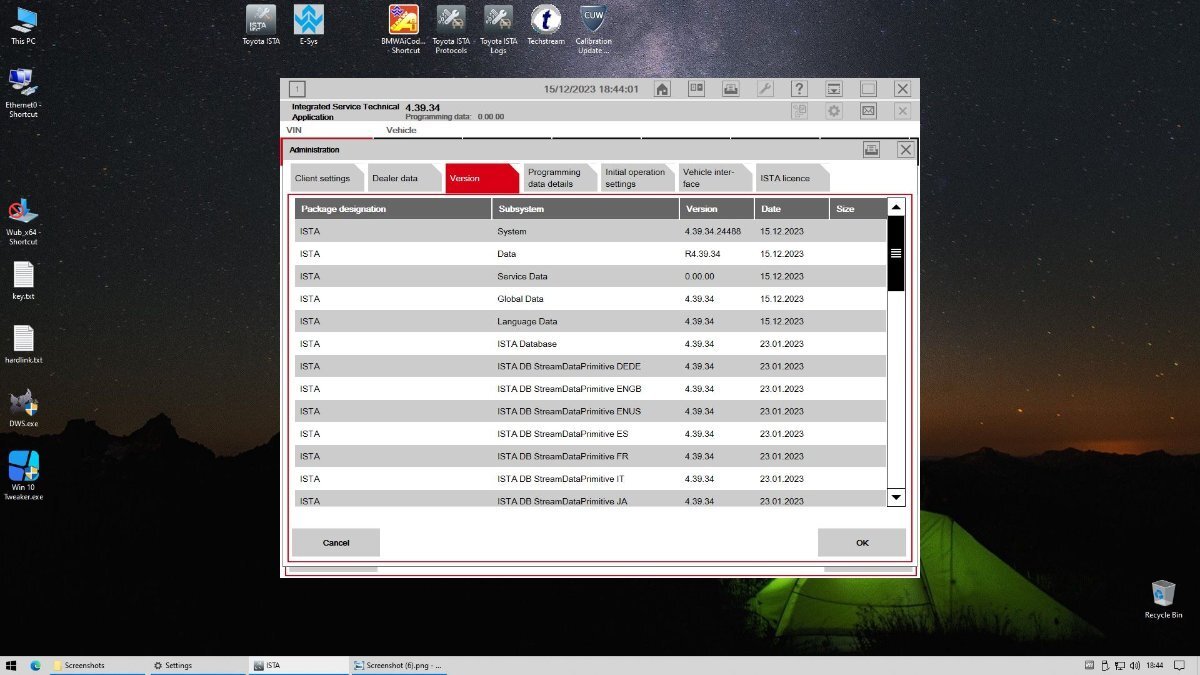
Task: Open the Home screen in ISTA toolbar
Action: point(662,88)
